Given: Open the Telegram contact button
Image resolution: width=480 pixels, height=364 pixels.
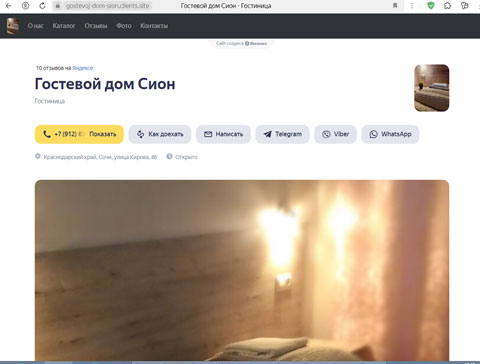Looking at the screenshot, I should tap(282, 134).
